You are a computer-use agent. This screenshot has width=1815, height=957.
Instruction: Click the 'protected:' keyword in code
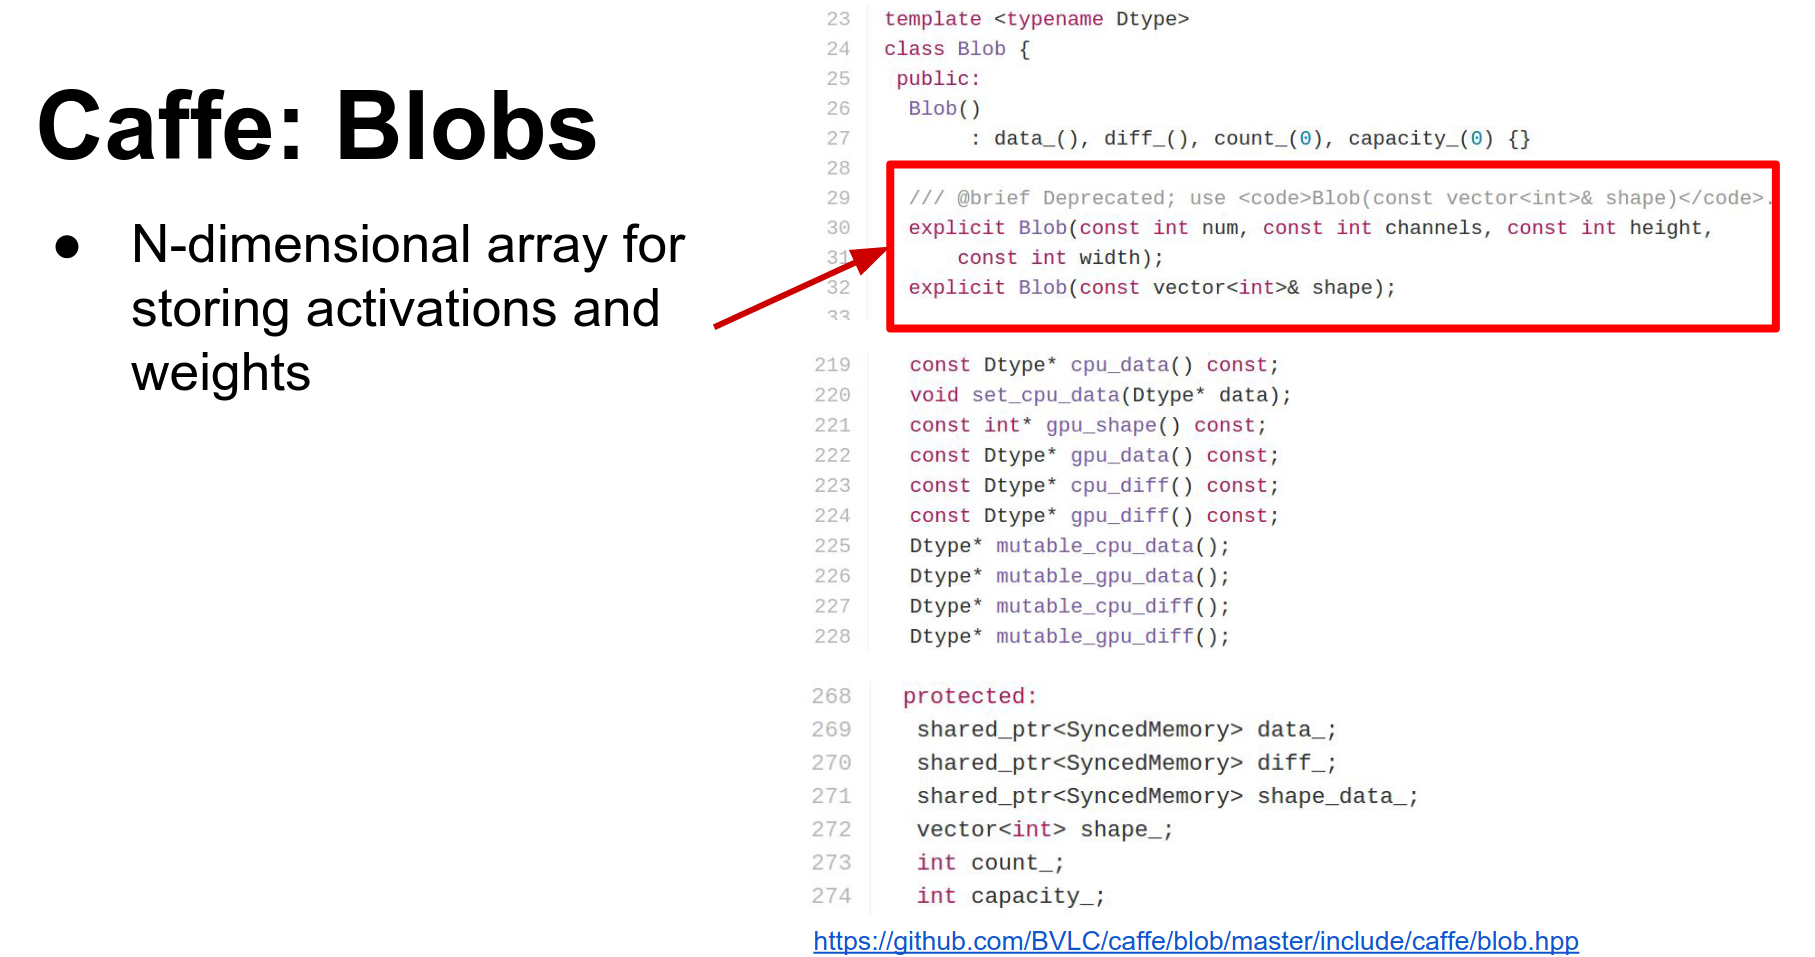(x=969, y=696)
